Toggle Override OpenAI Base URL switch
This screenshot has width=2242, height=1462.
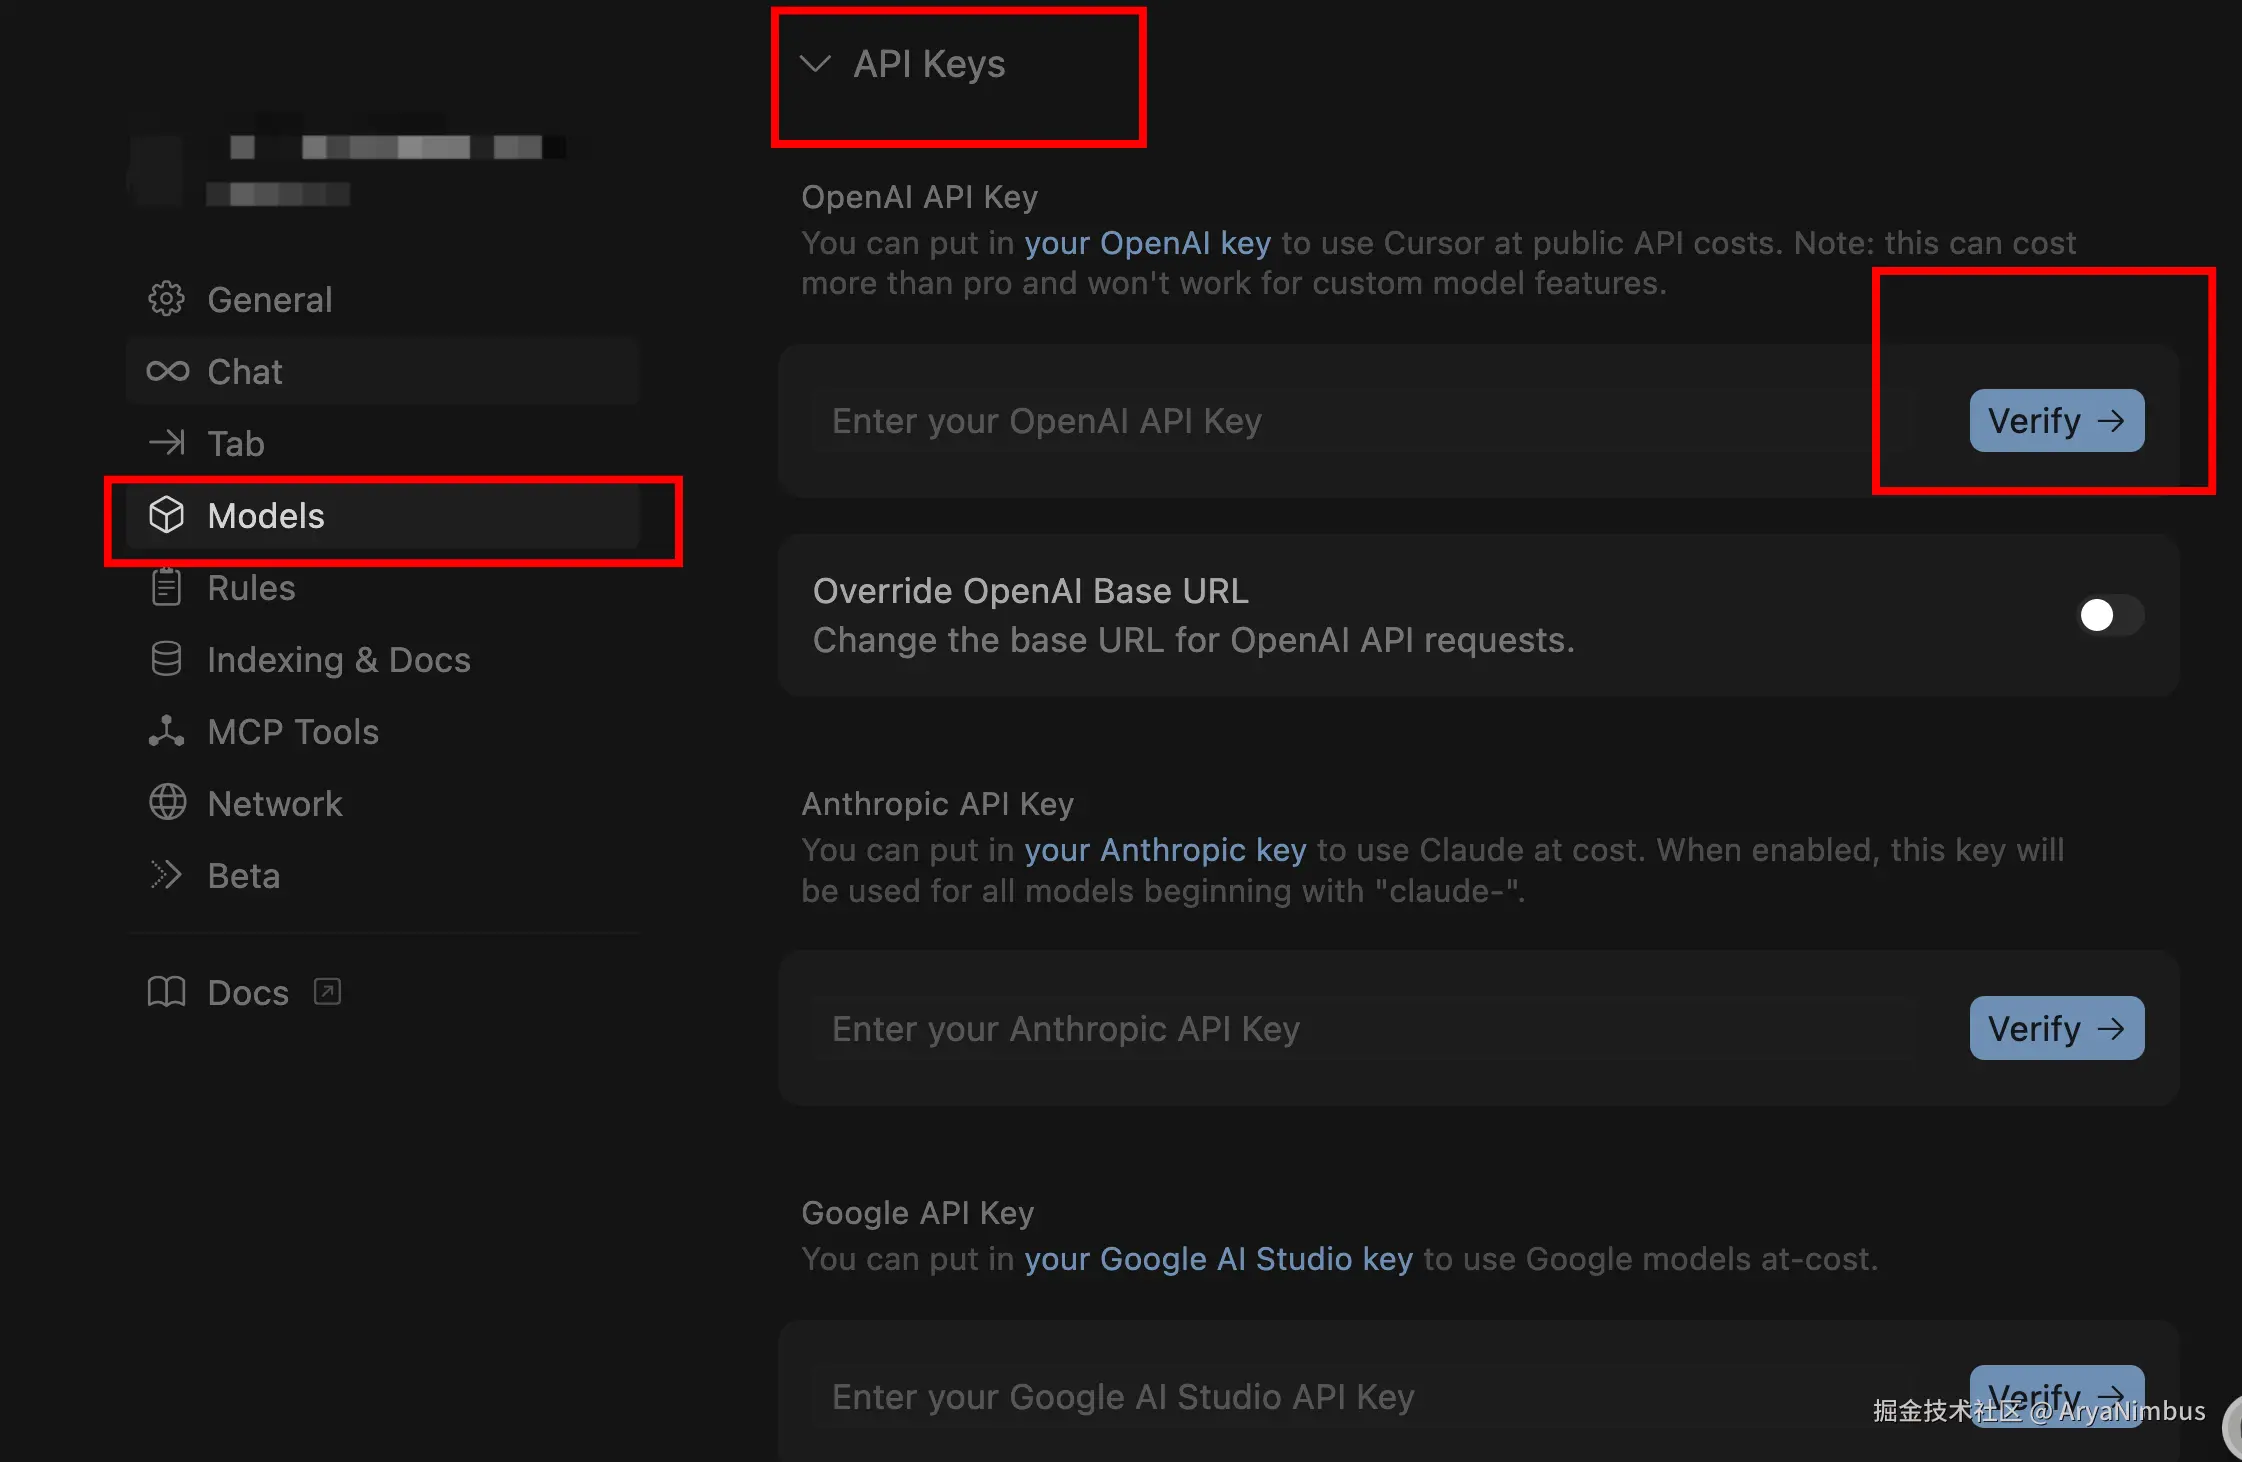point(2109,615)
